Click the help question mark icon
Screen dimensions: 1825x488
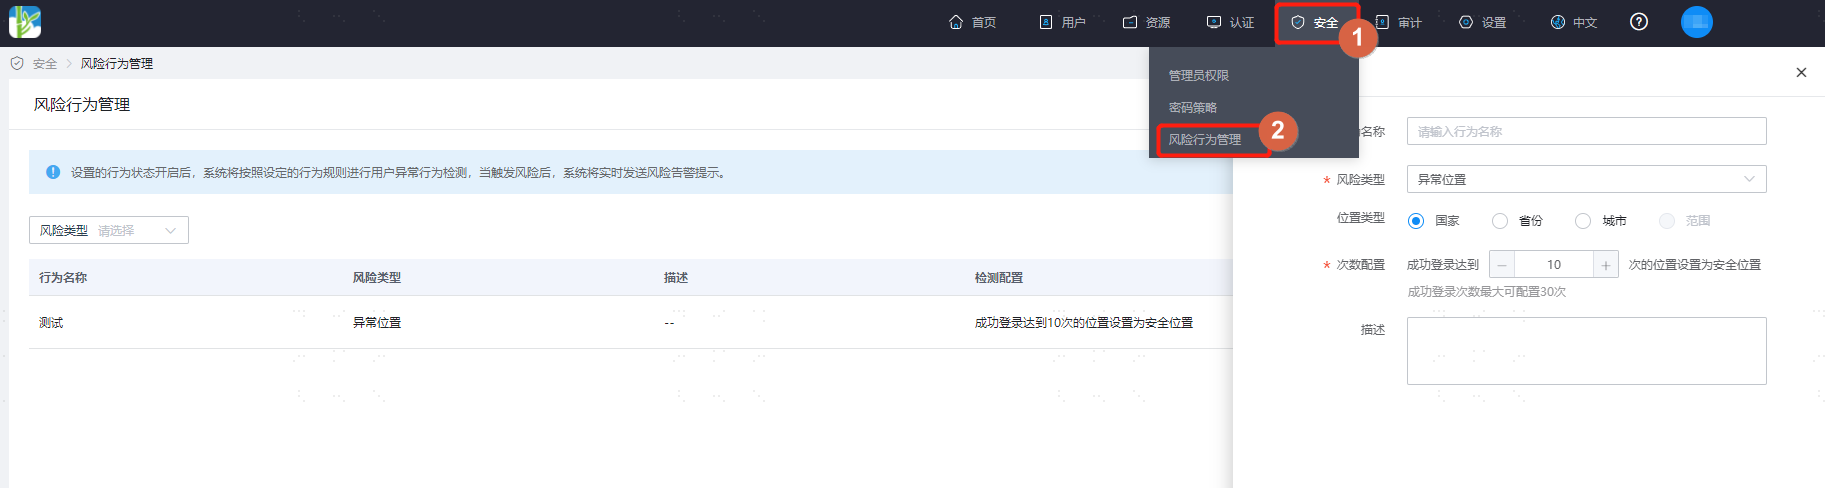(1639, 22)
